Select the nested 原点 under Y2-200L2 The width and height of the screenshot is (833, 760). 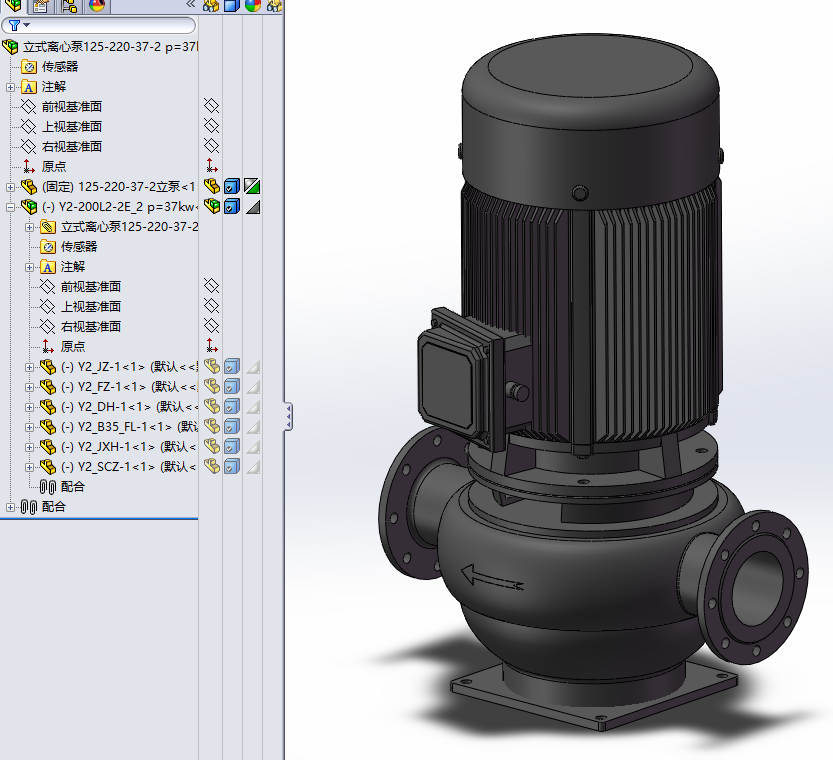click(73, 346)
